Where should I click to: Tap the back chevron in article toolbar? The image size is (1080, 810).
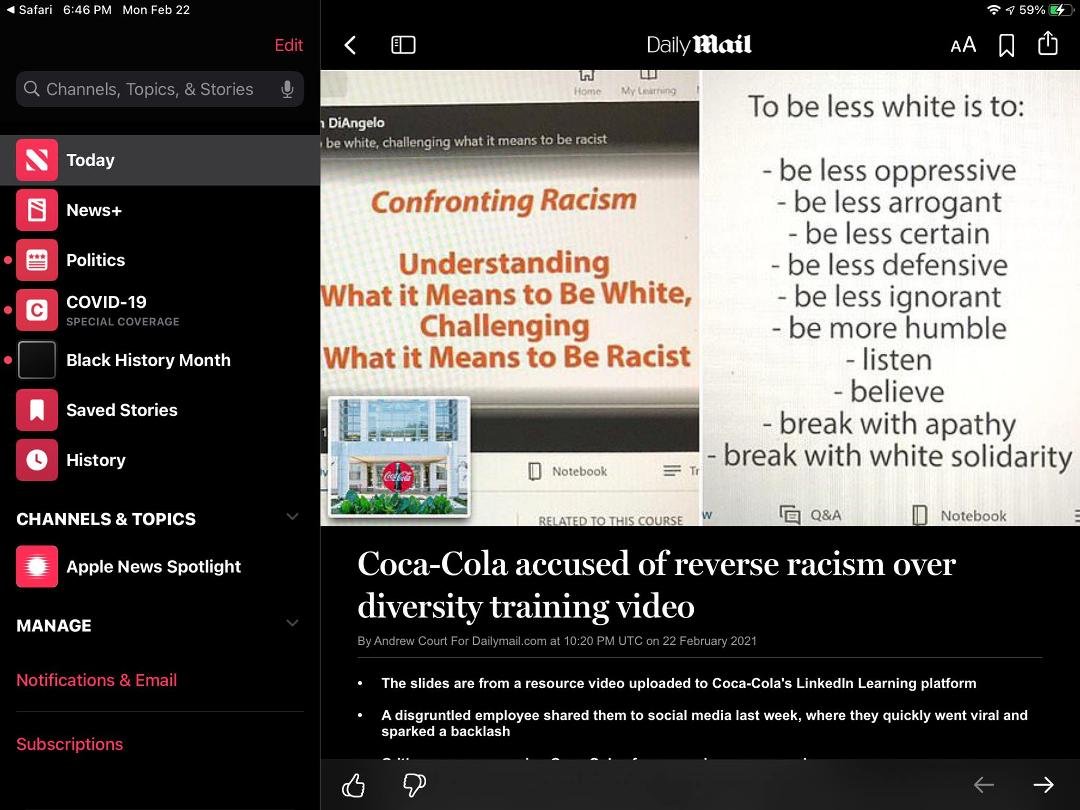350,45
